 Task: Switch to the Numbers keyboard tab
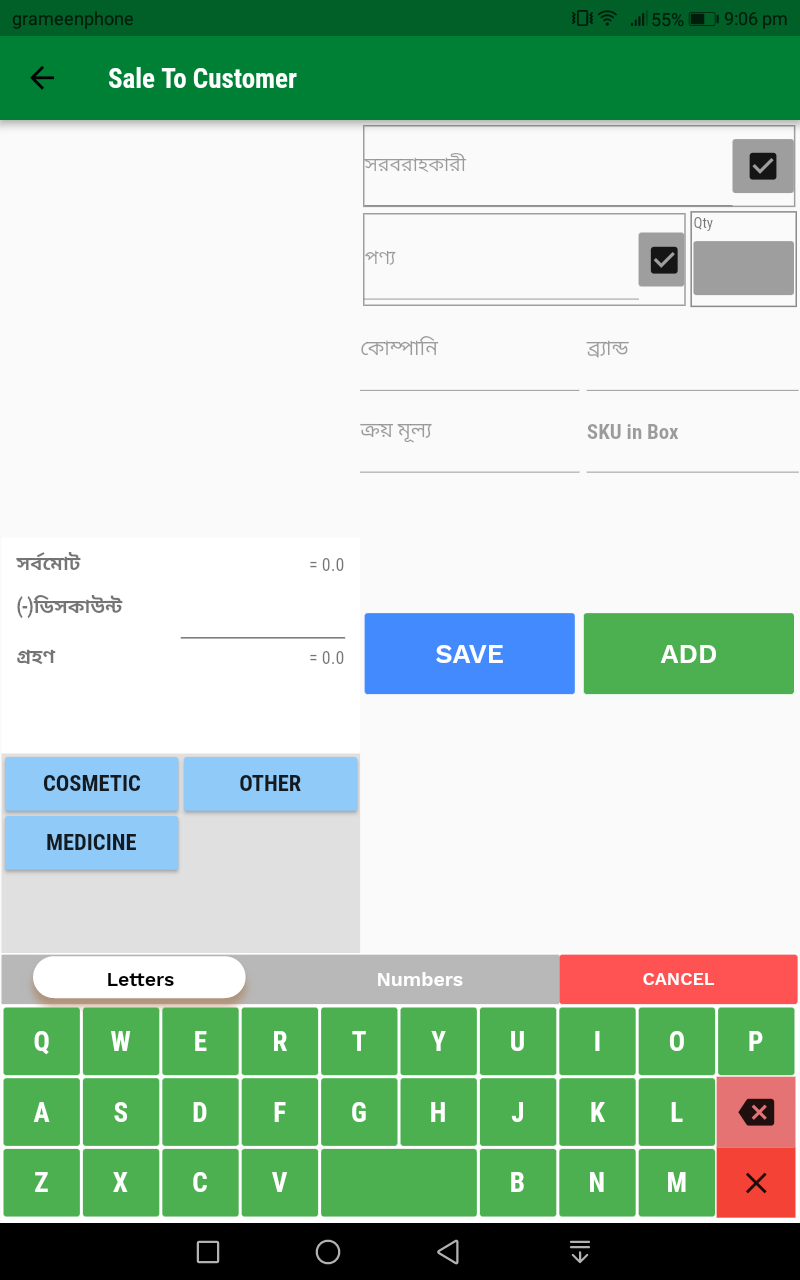click(420, 979)
